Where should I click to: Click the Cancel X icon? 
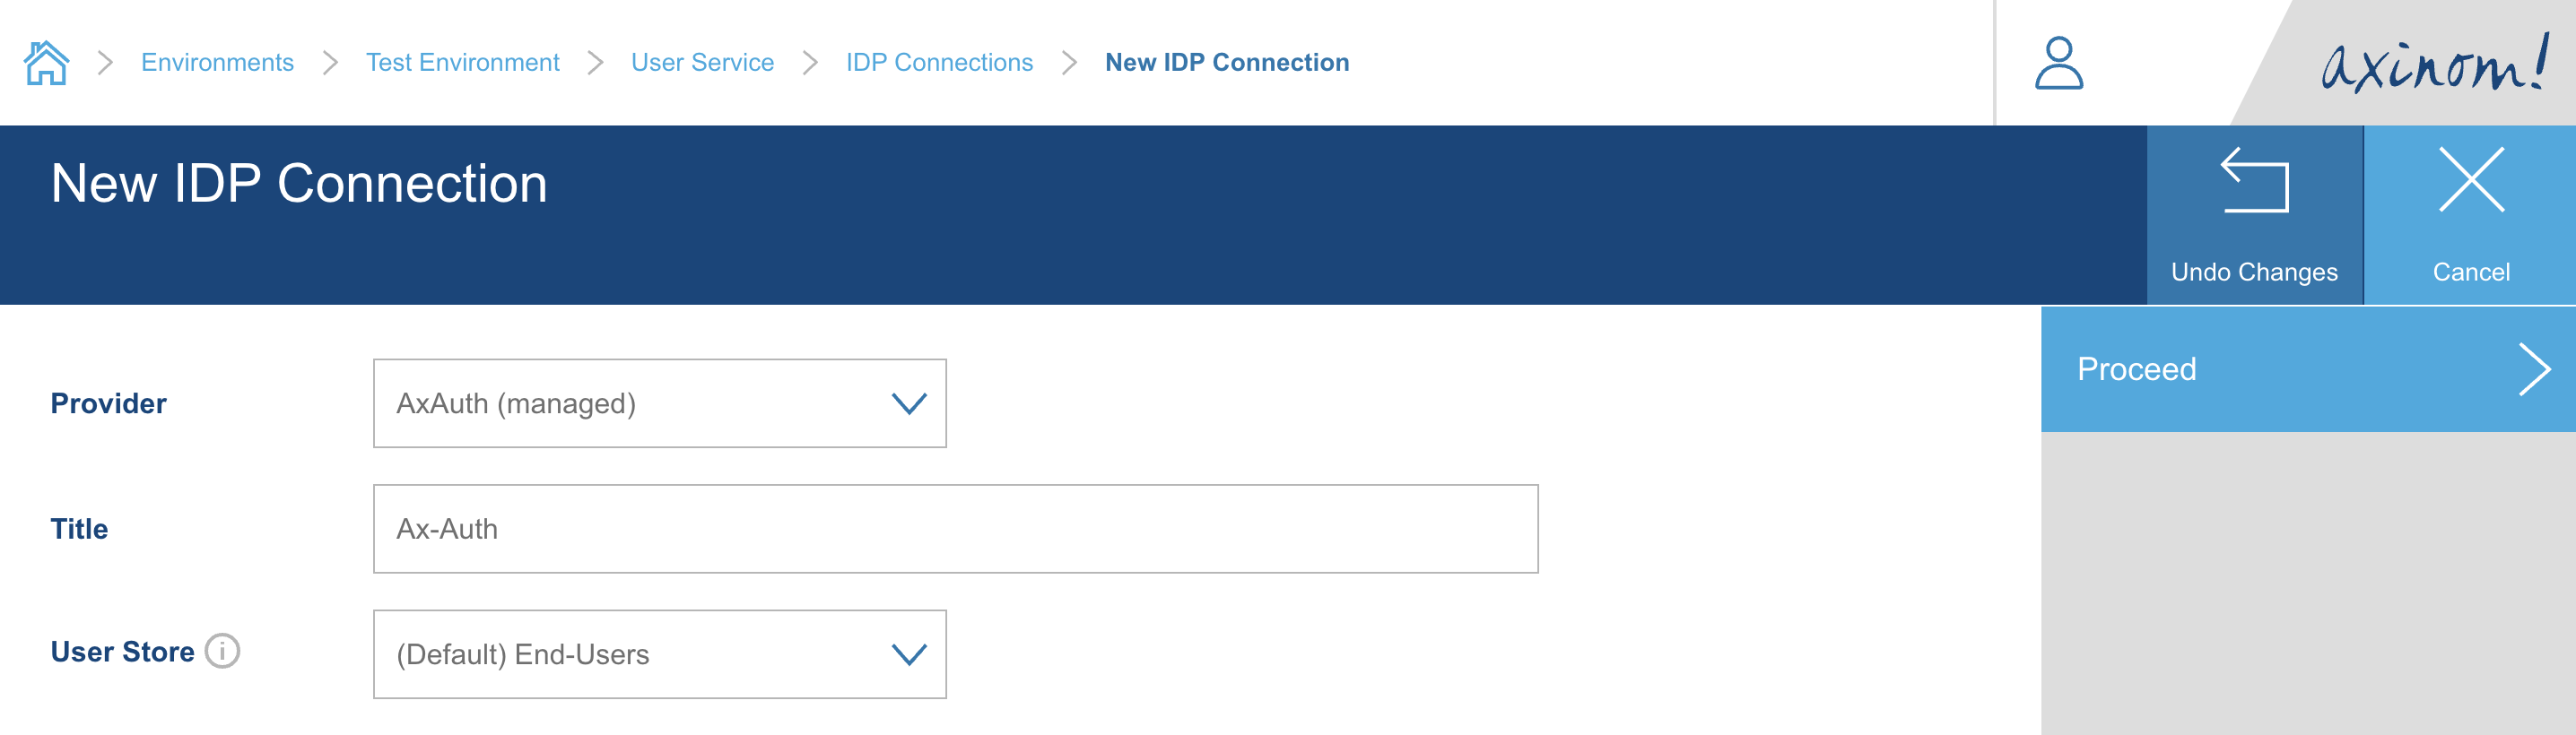click(x=2470, y=180)
